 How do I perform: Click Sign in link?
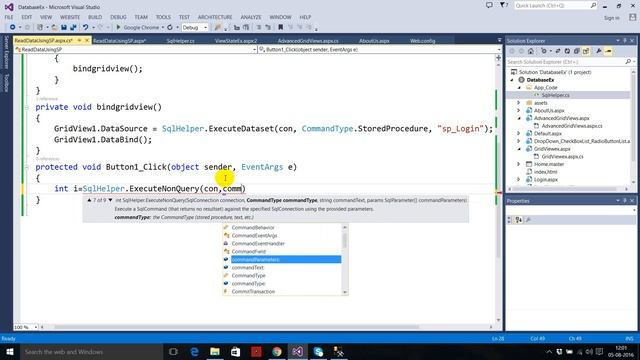[x=611, y=18]
